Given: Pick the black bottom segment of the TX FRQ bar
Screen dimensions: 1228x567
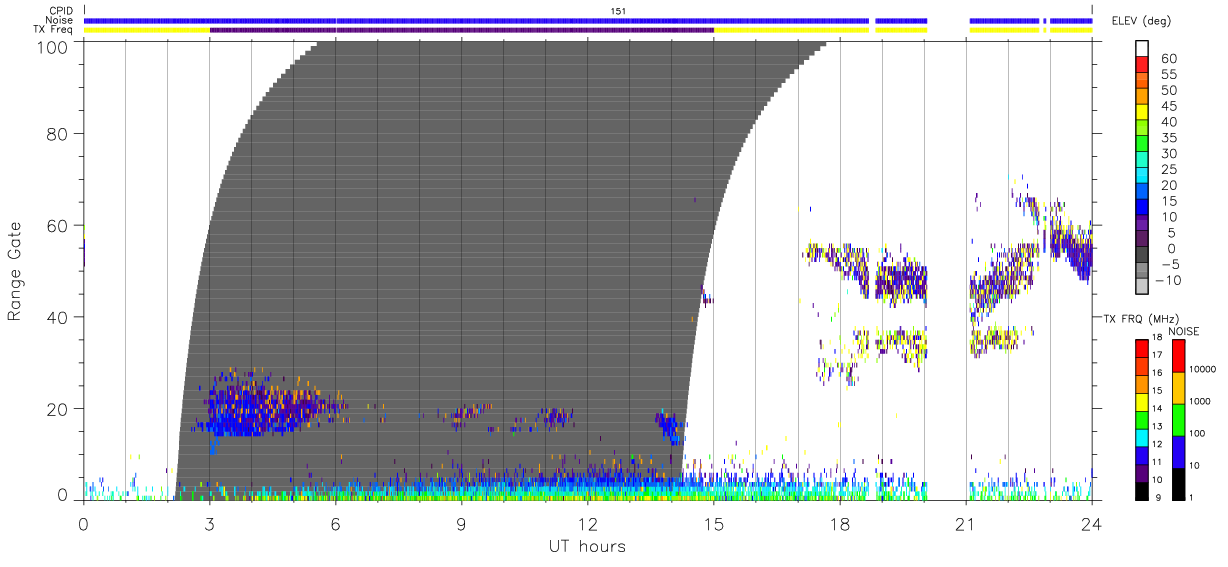Looking at the screenshot, I should tap(1141, 491).
